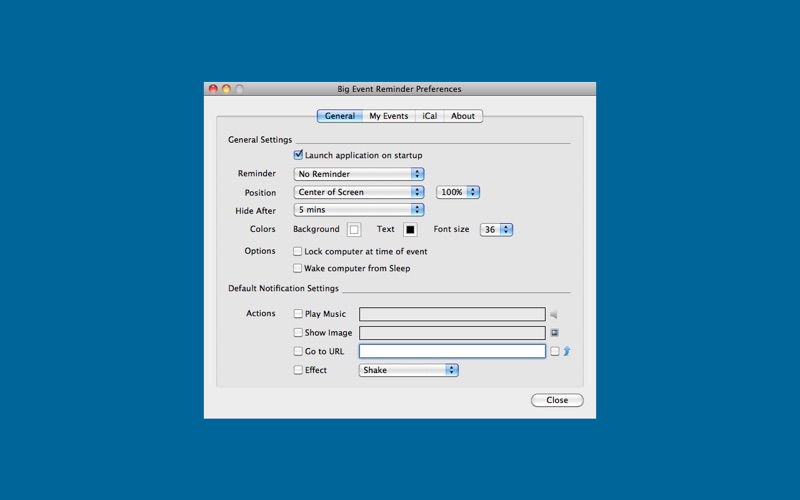Switch to the iCal tab
Screen dimensions: 800x500
click(x=430, y=116)
